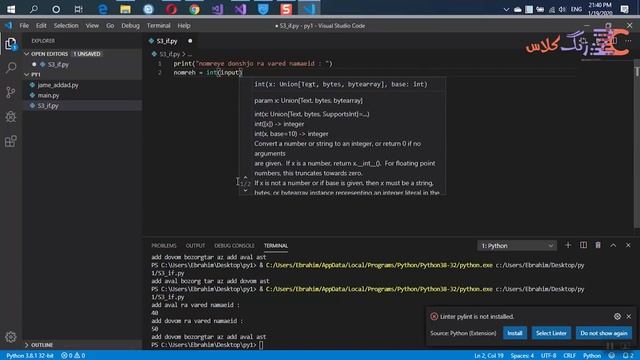The width and height of the screenshot is (640, 360).
Task: Open File Explorer from the taskbar
Action: pos(125,9)
